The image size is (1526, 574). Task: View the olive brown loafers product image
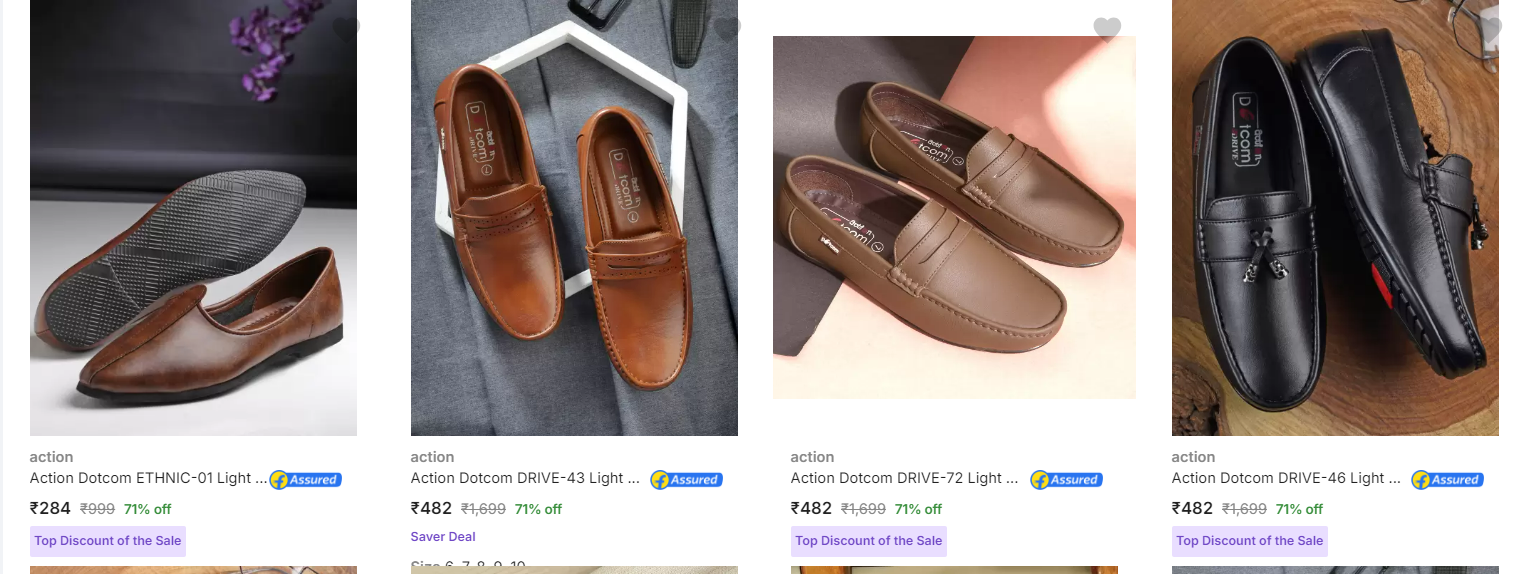[x=954, y=217]
